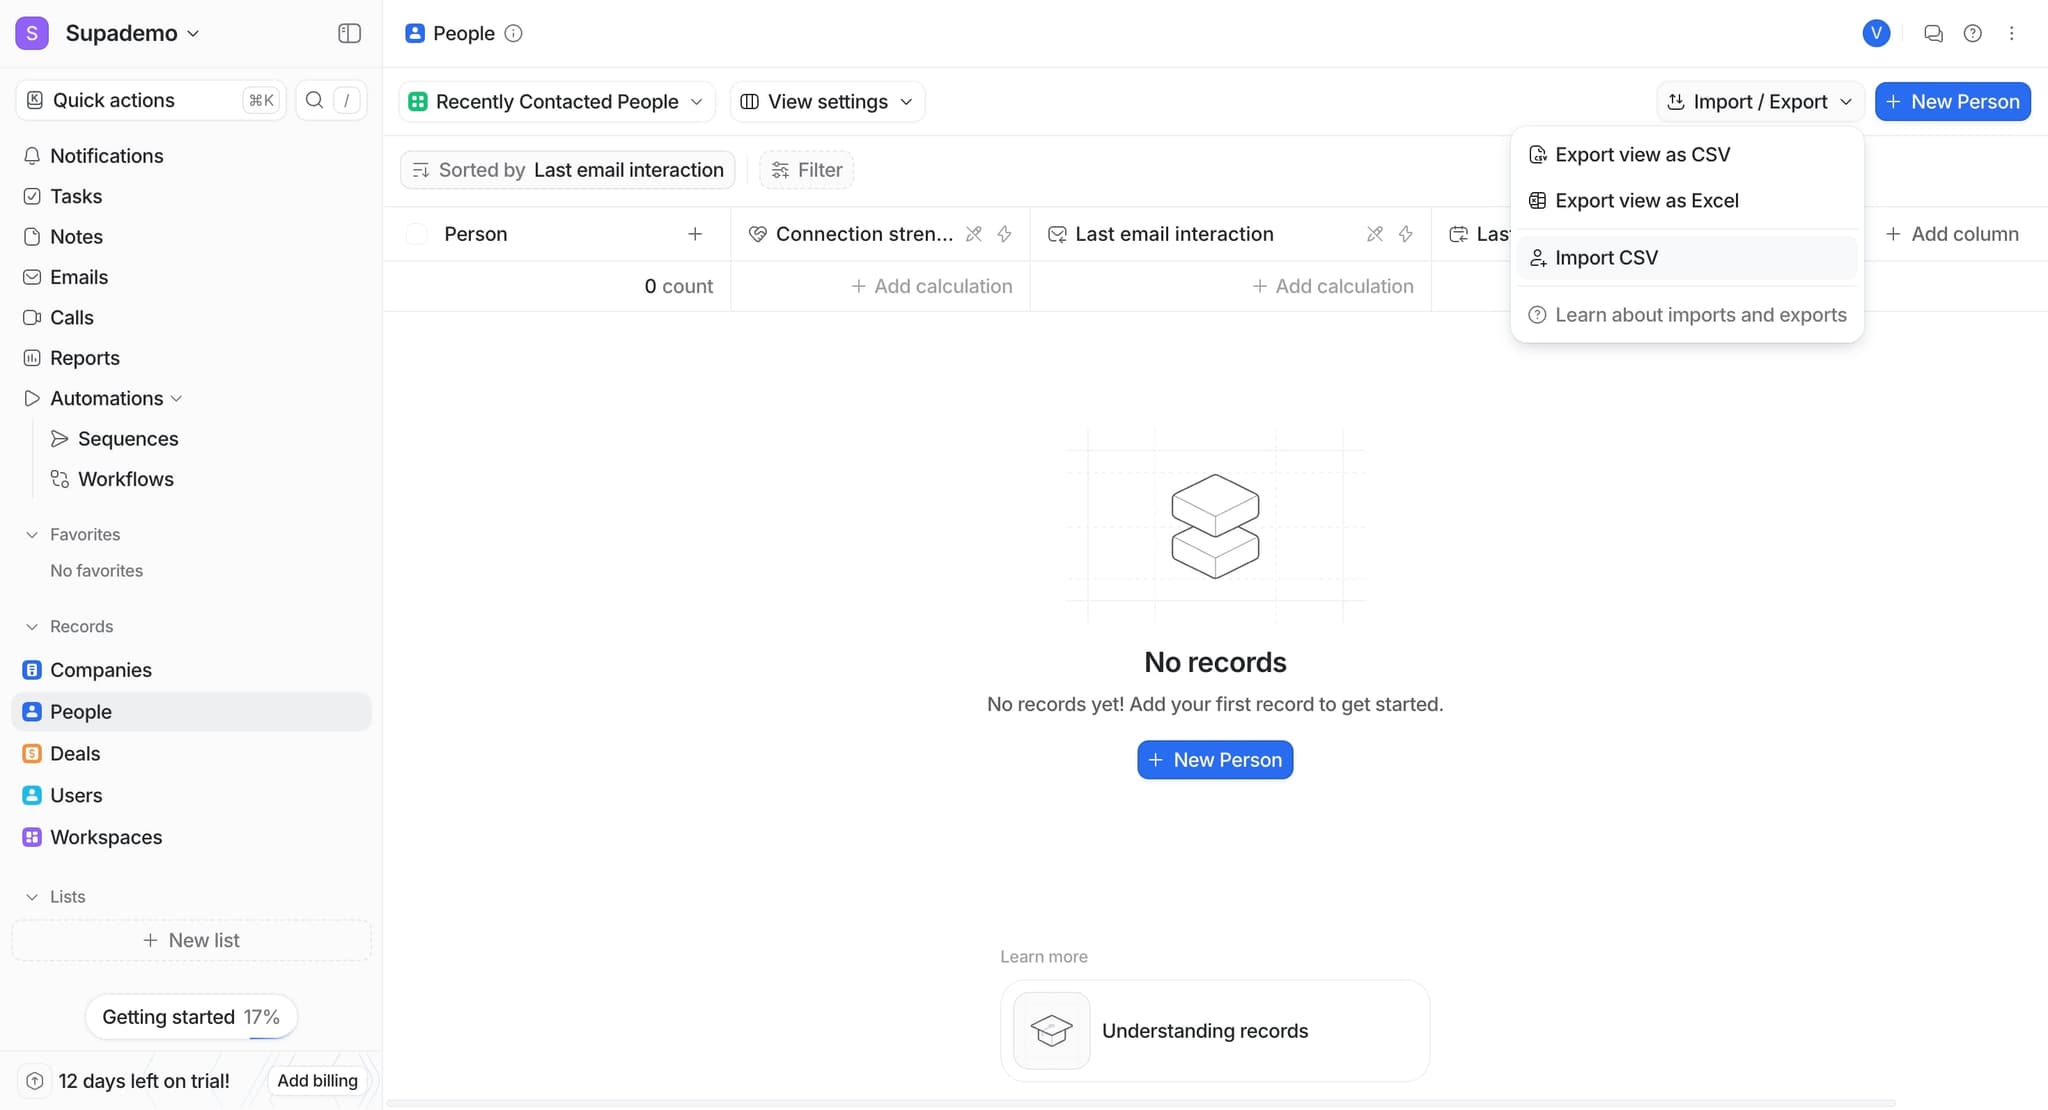This screenshot has width=2048, height=1110.
Task: Open the chat messages icon top right
Action: click(x=1932, y=33)
